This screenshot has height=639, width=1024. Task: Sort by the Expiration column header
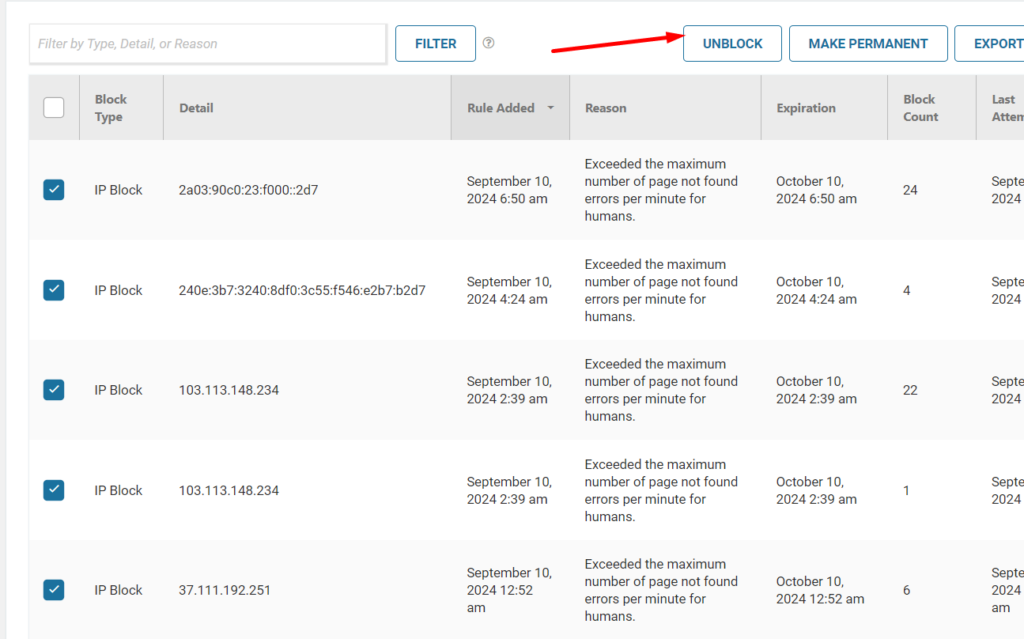tap(806, 107)
